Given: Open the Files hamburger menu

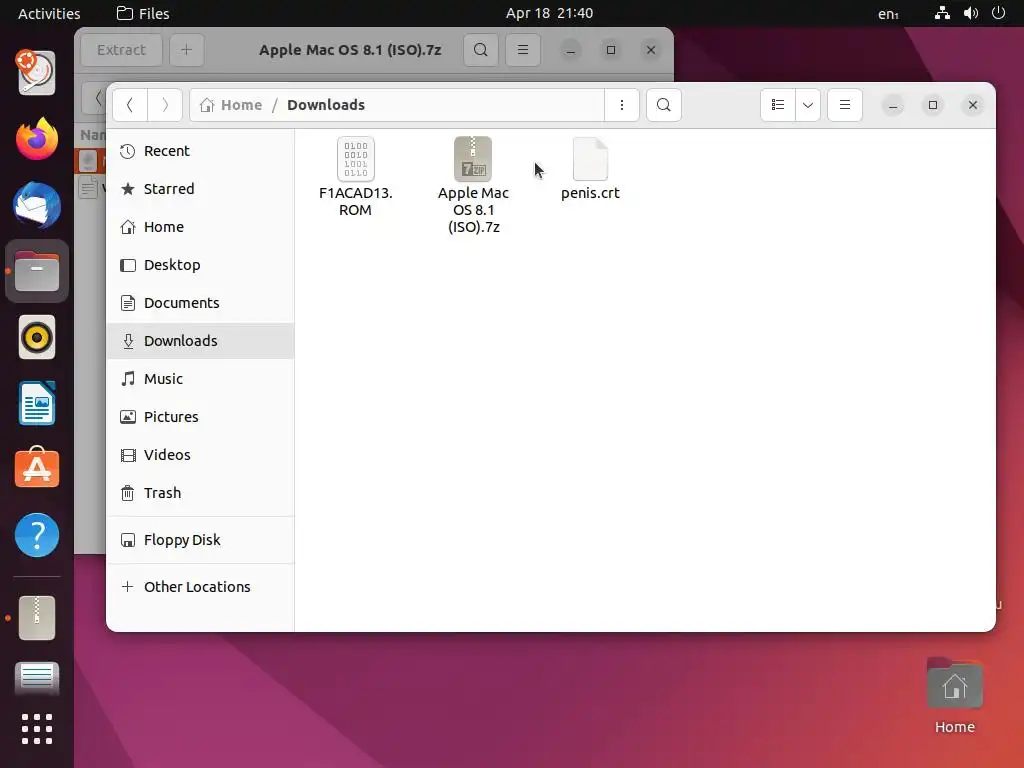Looking at the screenshot, I should point(844,105).
